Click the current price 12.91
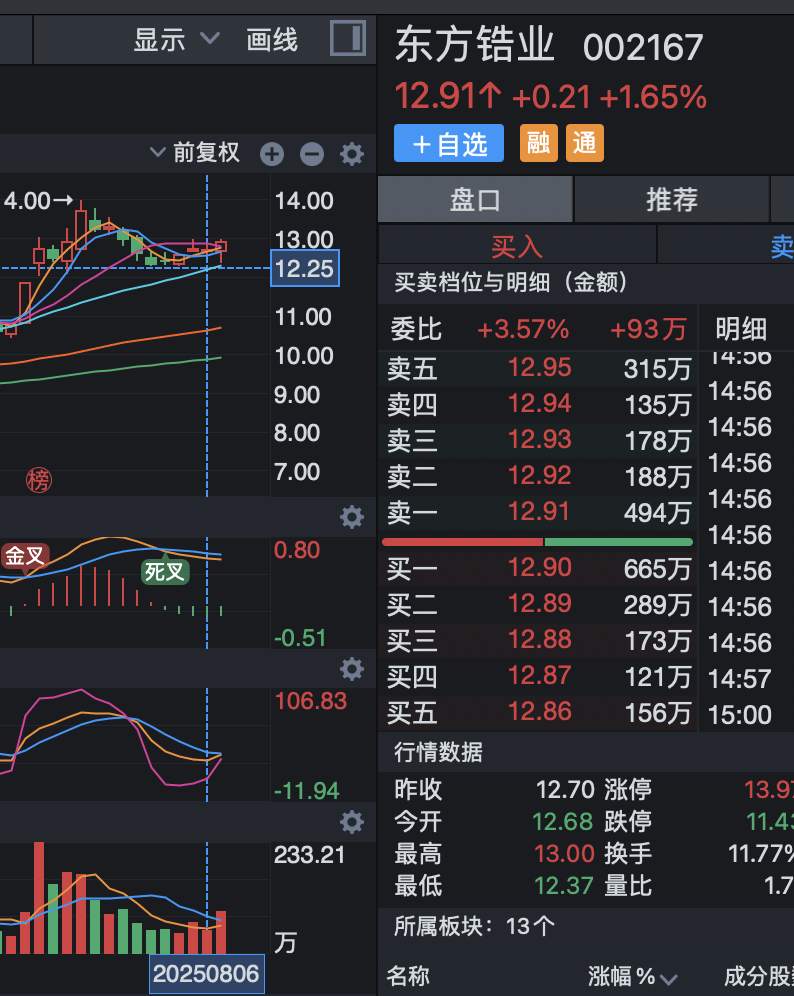 [448, 96]
